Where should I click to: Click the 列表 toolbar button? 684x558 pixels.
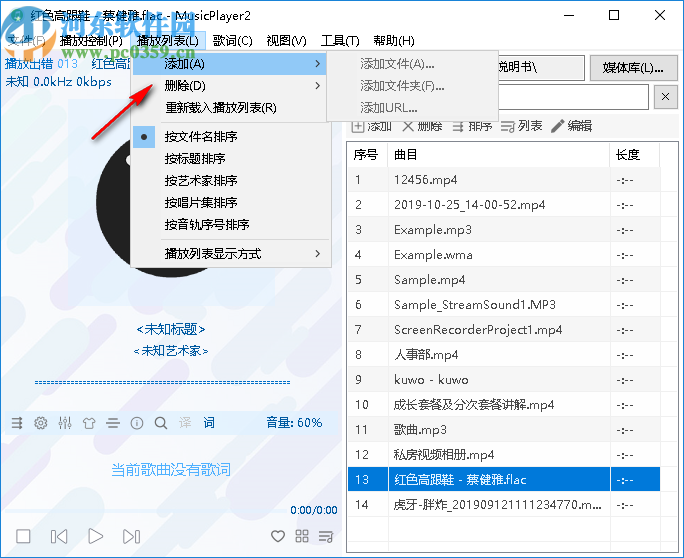(x=522, y=126)
